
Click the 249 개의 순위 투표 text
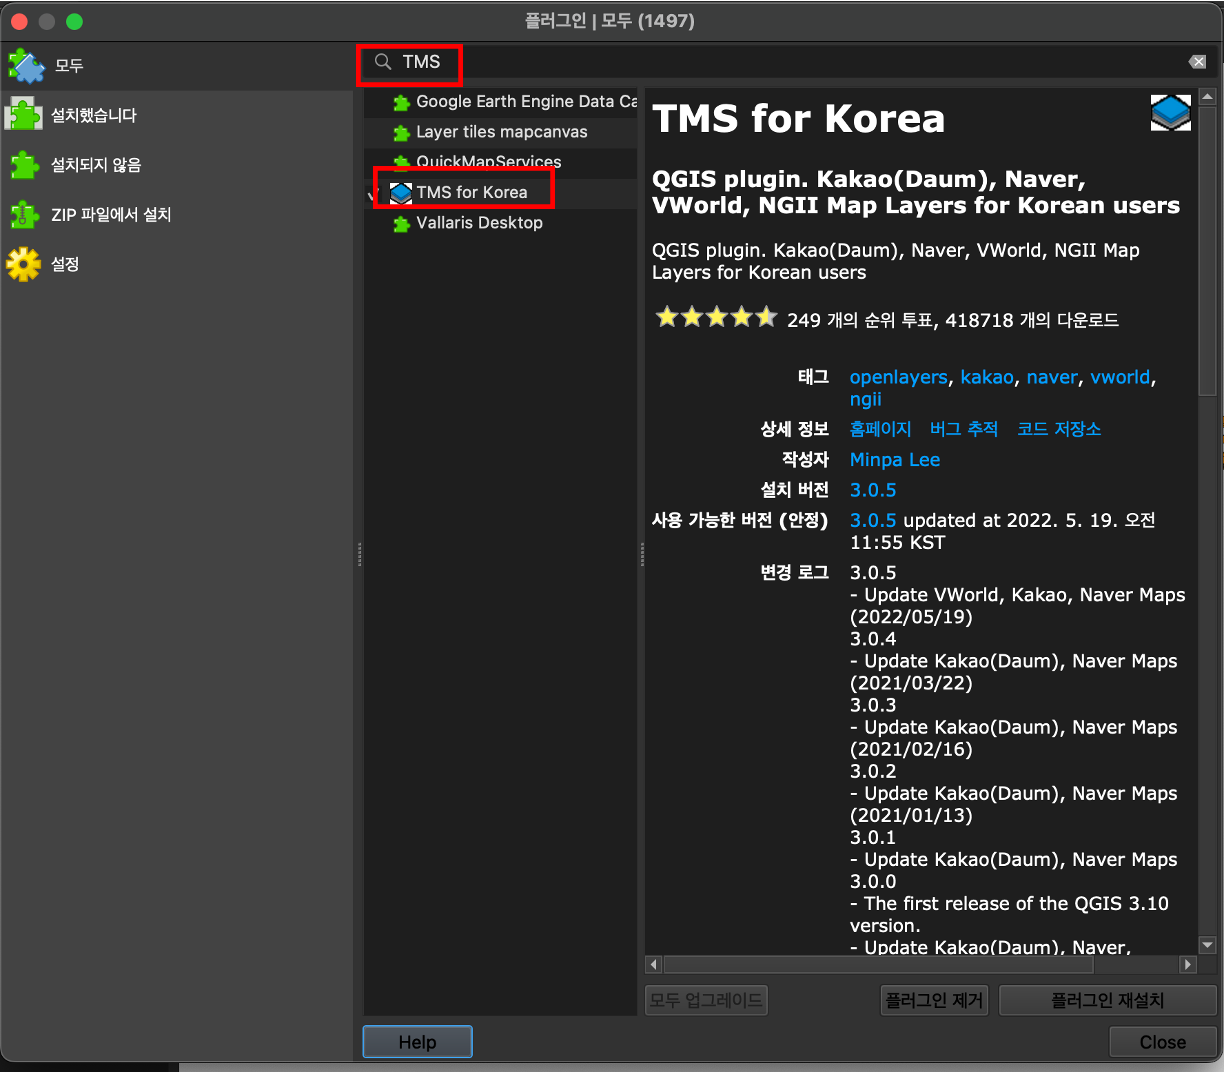pyautogui.click(x=861, y=320)
